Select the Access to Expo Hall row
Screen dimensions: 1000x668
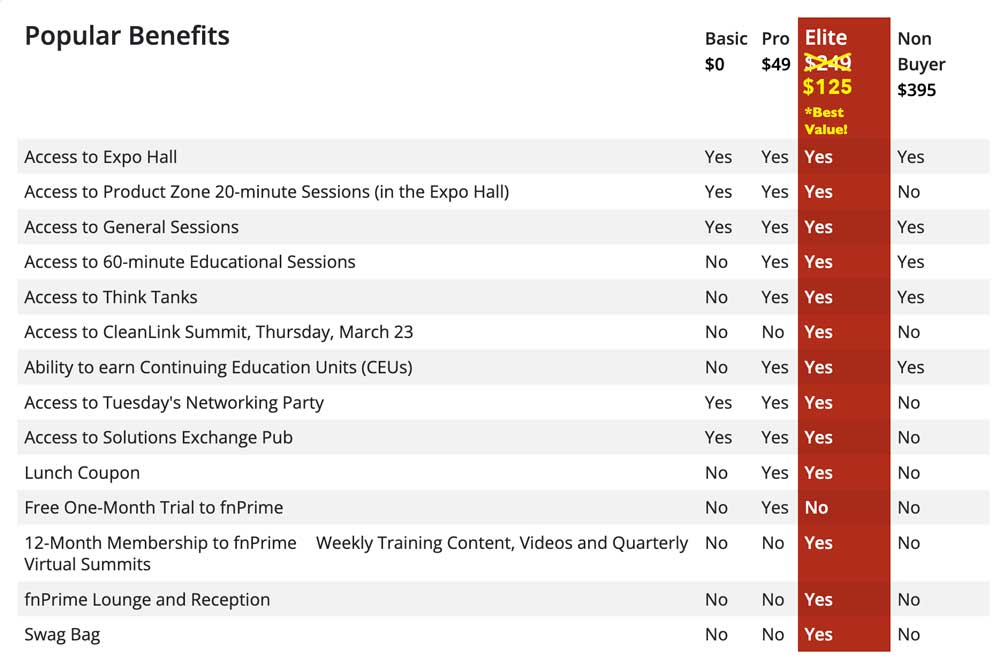click(x=503, y=157)
